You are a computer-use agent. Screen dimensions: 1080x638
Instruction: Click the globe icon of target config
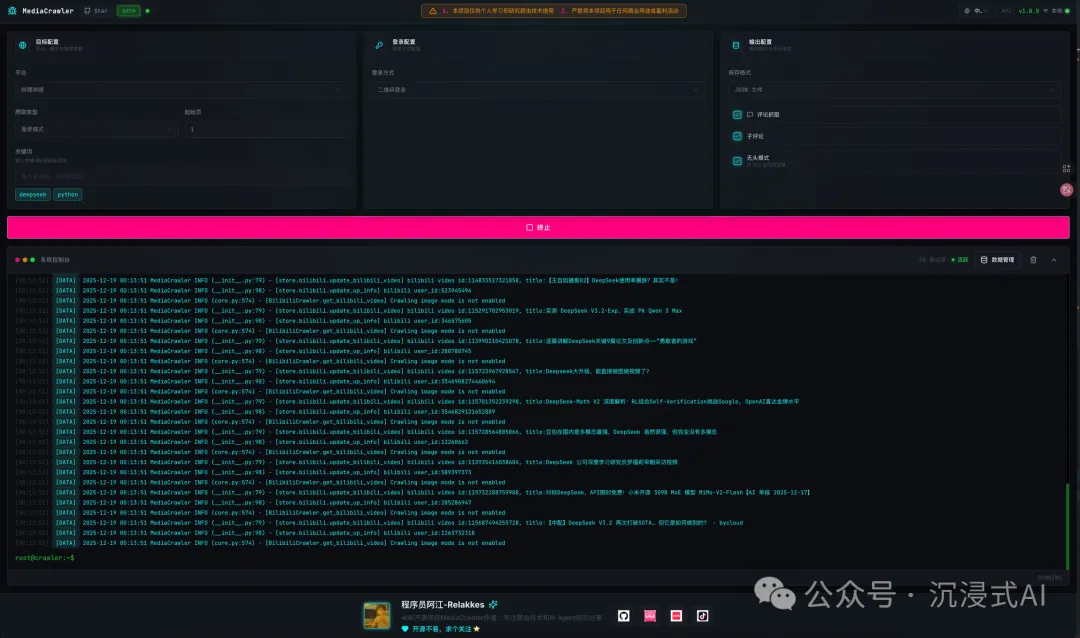(23, 45)
